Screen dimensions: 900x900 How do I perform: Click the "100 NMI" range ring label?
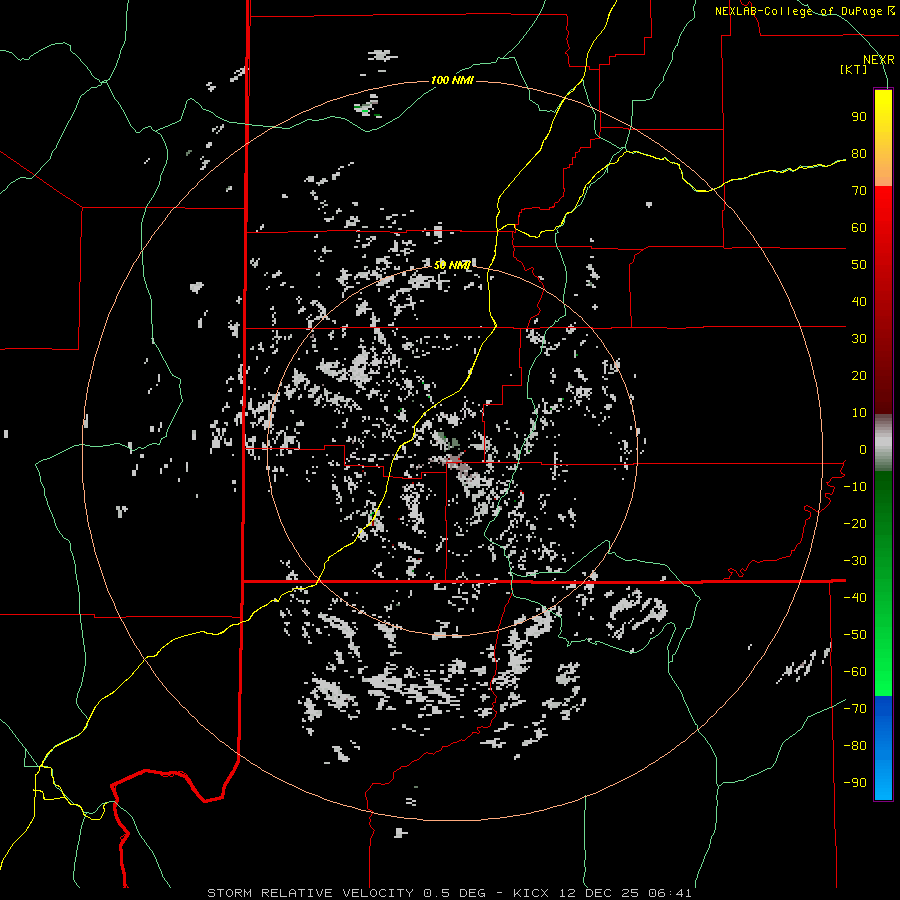click(452, 80)
